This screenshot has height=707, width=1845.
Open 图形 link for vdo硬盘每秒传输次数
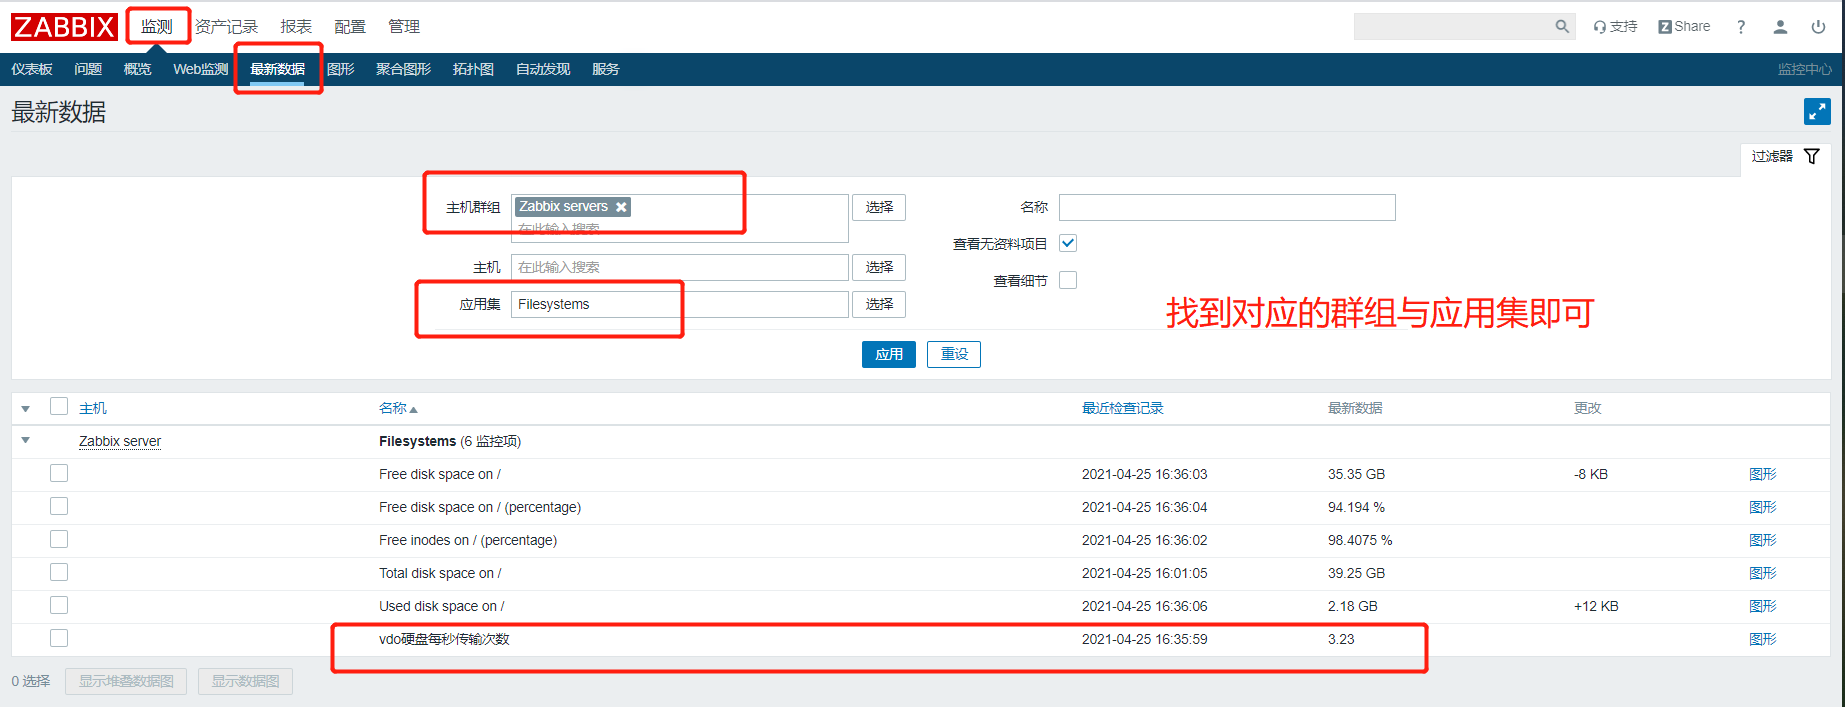tap(1763, 639)
